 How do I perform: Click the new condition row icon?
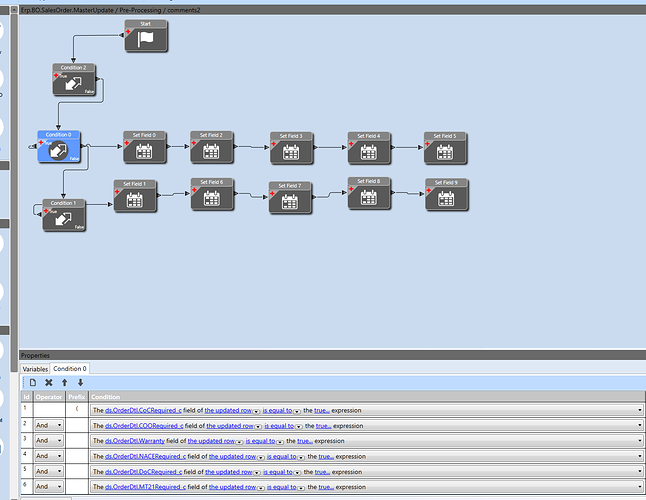click(33, 383)
